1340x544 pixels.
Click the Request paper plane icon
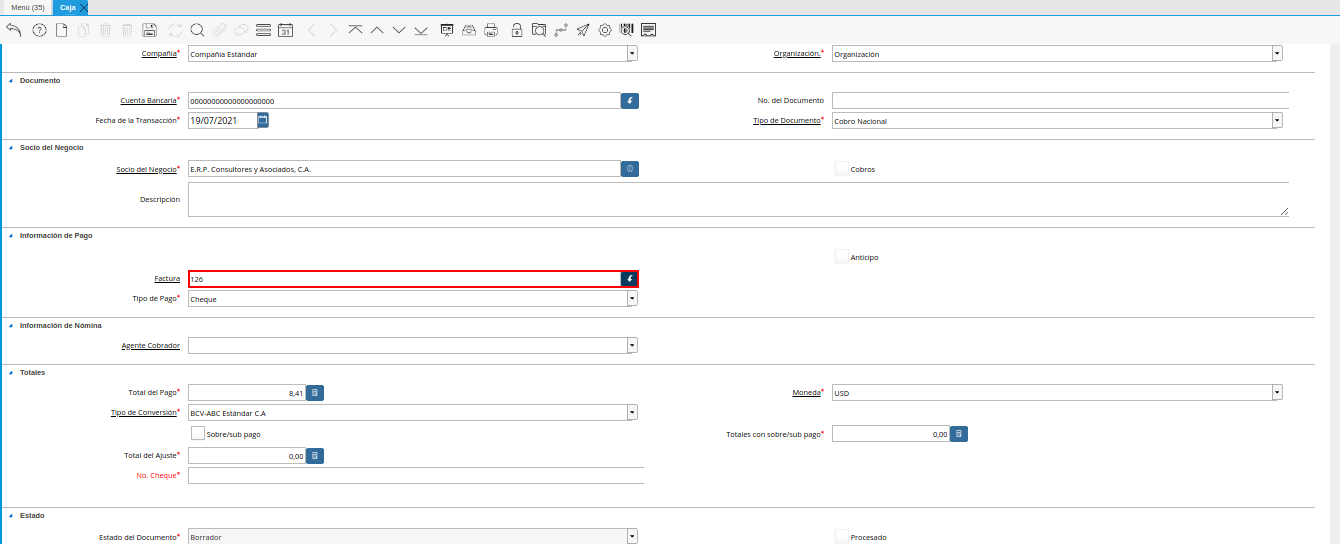583,30
